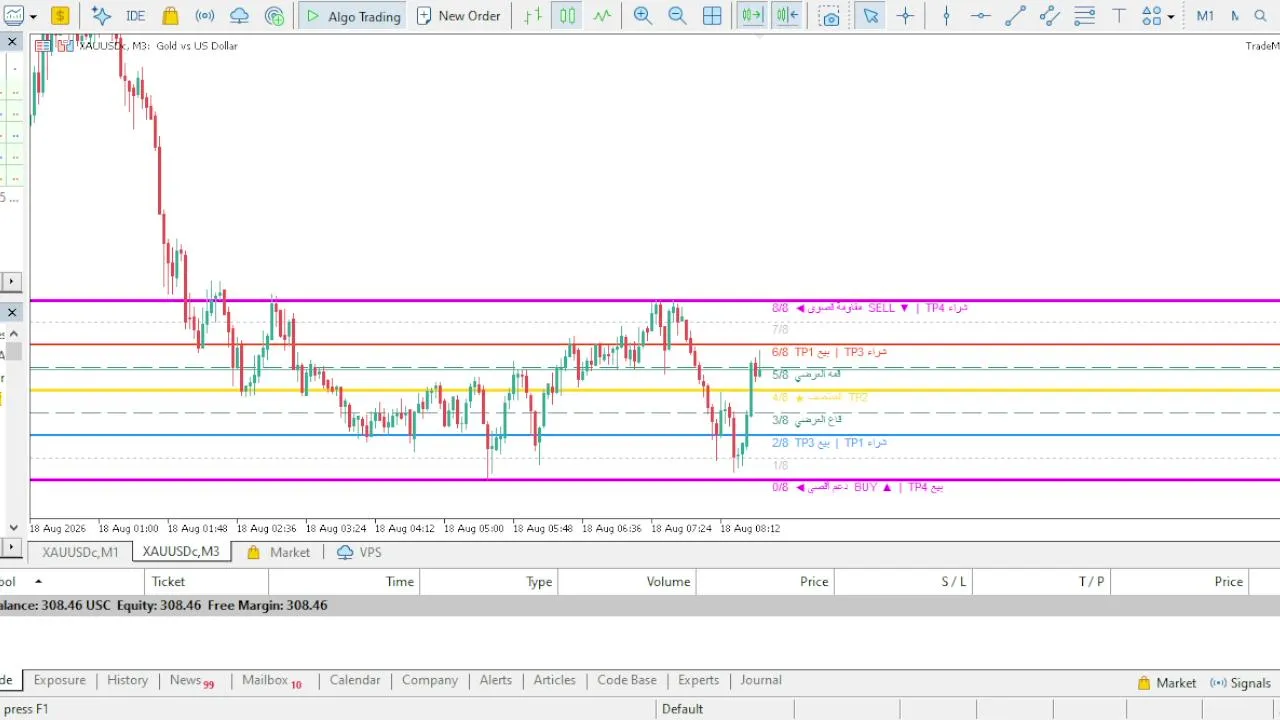Open the VPS tab
Screen dimensions: 1280x720
click(359, 552)
